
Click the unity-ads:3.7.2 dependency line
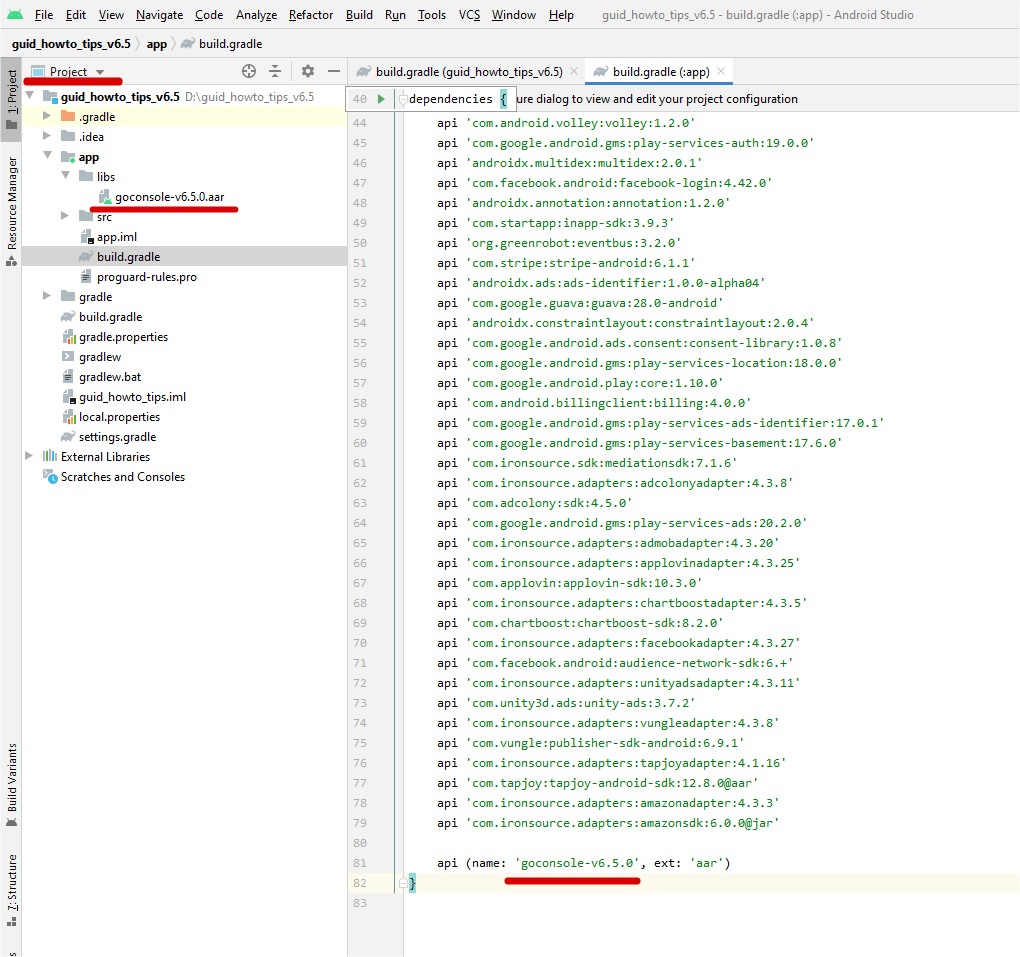(566, 703)
